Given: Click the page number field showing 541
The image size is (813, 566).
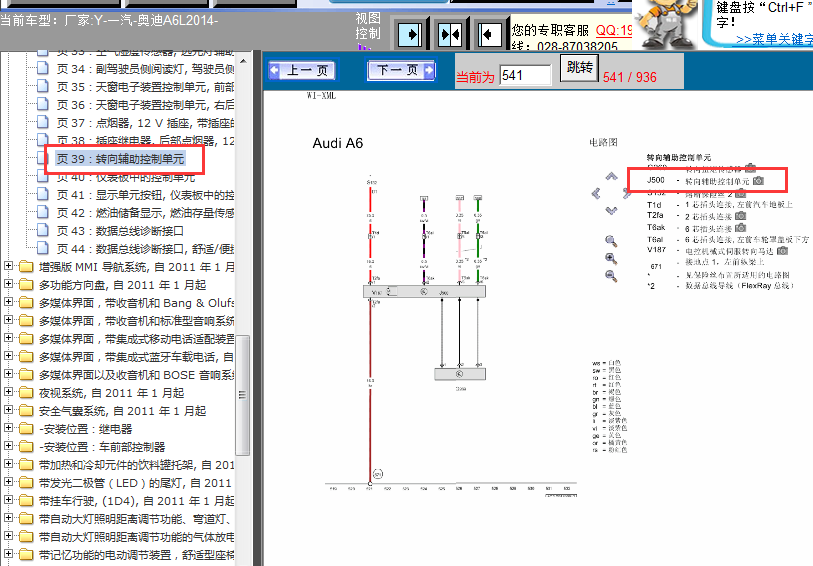Looking at the screenshot, I should [525, 76].
